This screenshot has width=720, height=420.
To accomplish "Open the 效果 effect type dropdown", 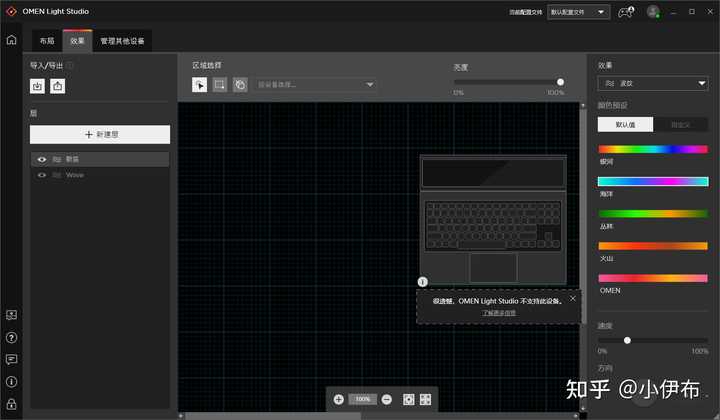I will [652, 83].
